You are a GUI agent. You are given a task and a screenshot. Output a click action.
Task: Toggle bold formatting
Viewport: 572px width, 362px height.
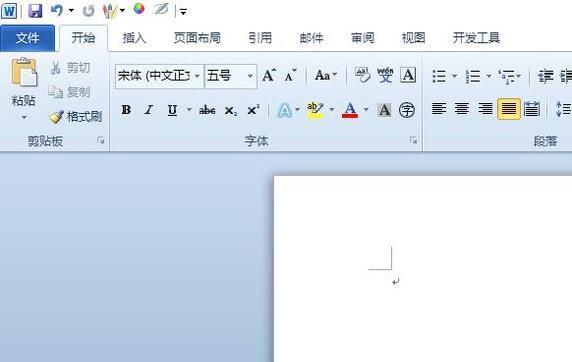126,109
